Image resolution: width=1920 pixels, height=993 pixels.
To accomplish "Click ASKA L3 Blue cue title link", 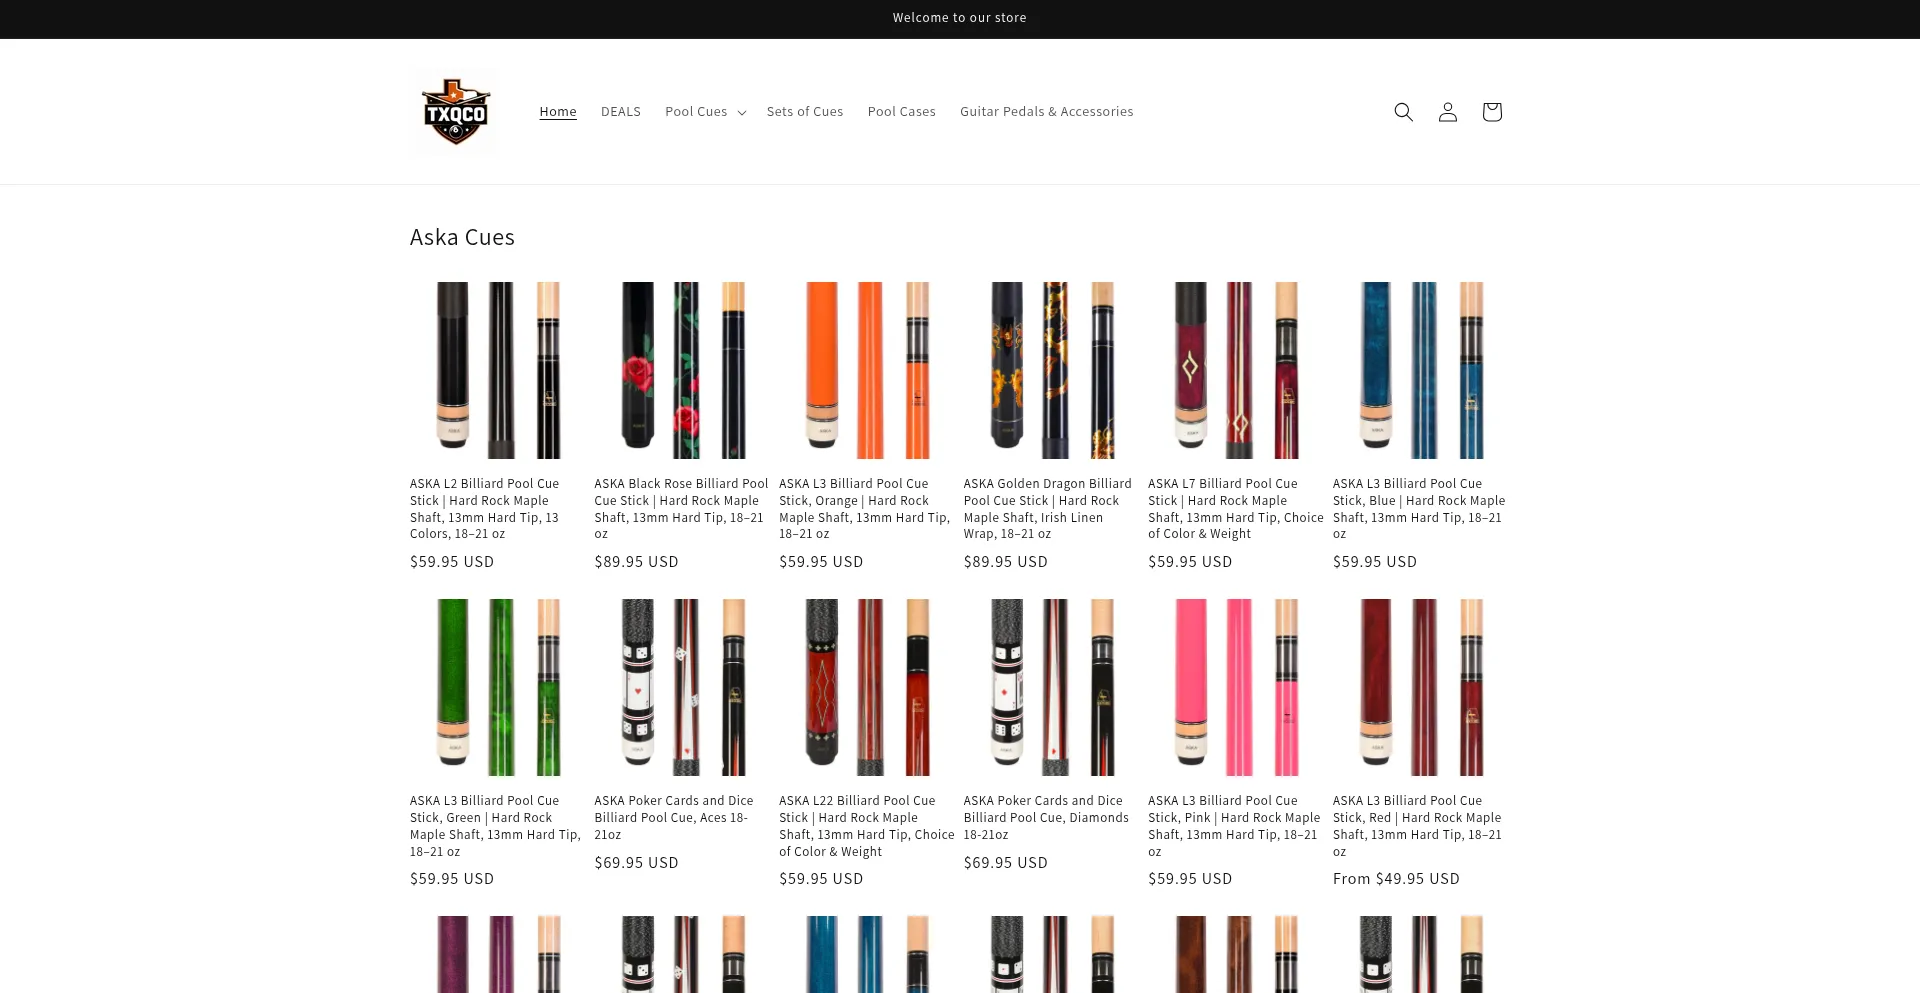I will [1419, 509].
